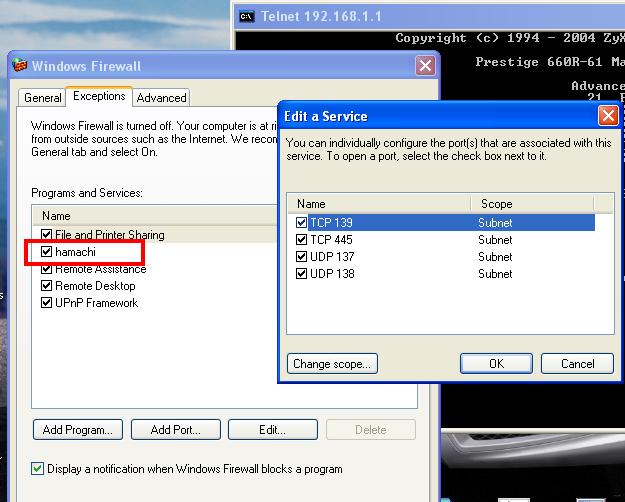Select UPnP Framework entry in list
Image resolution: width=625 pixels, height=502 pixels.
click(x=96, y=303)
